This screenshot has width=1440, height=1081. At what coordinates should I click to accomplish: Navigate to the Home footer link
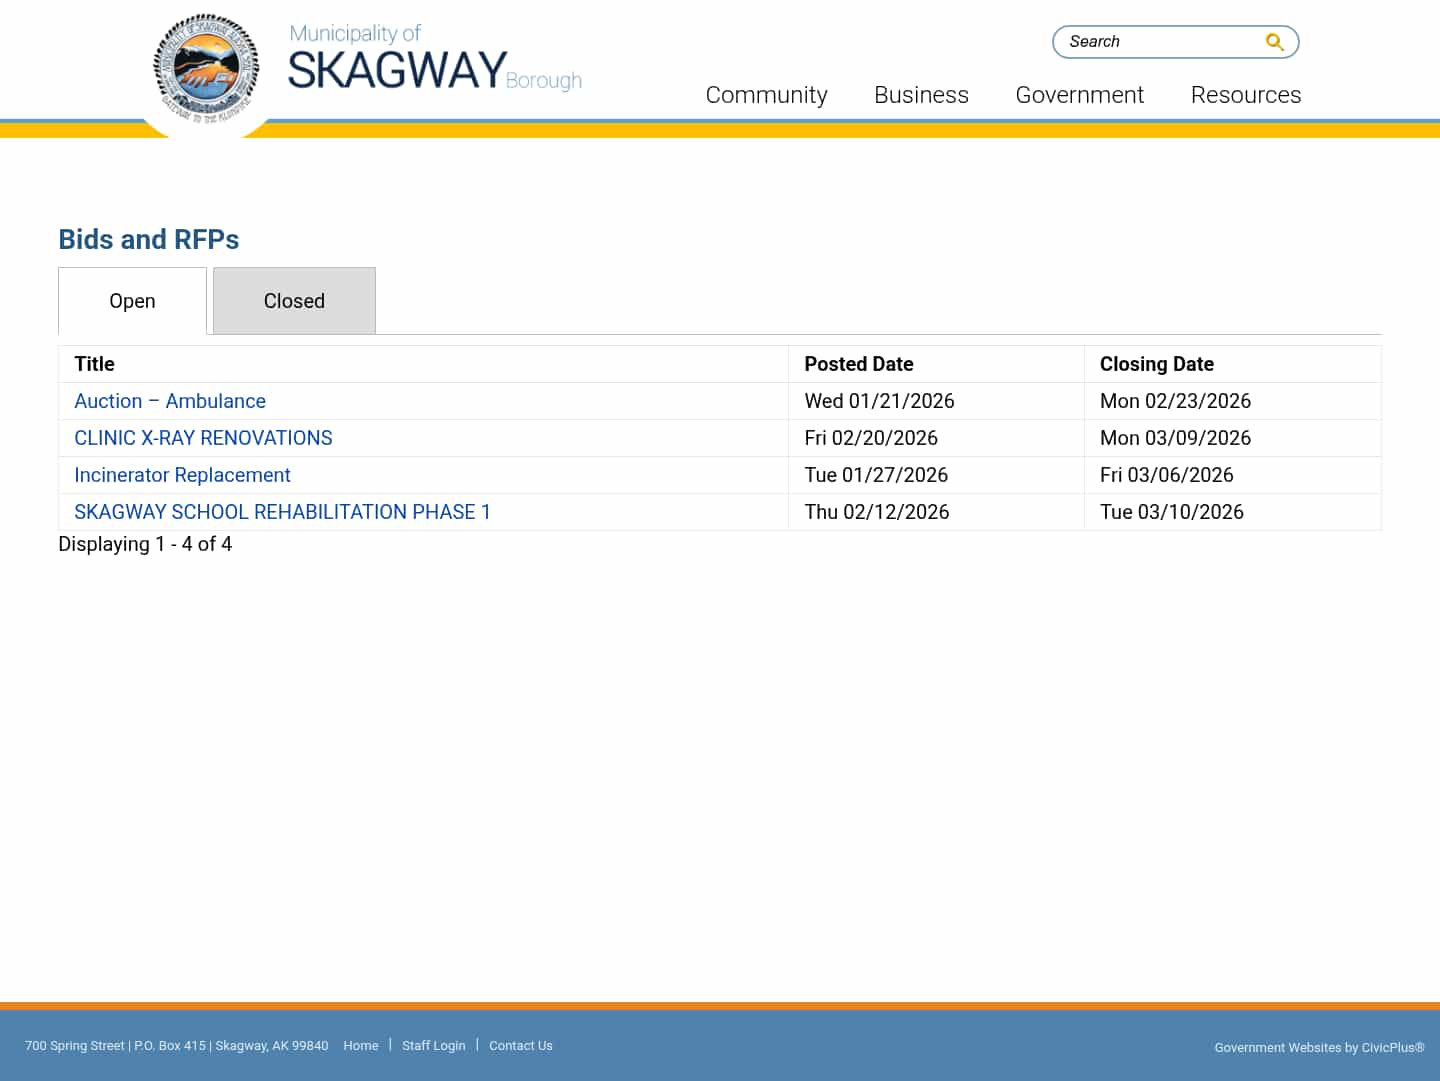tap(361, 1045)
